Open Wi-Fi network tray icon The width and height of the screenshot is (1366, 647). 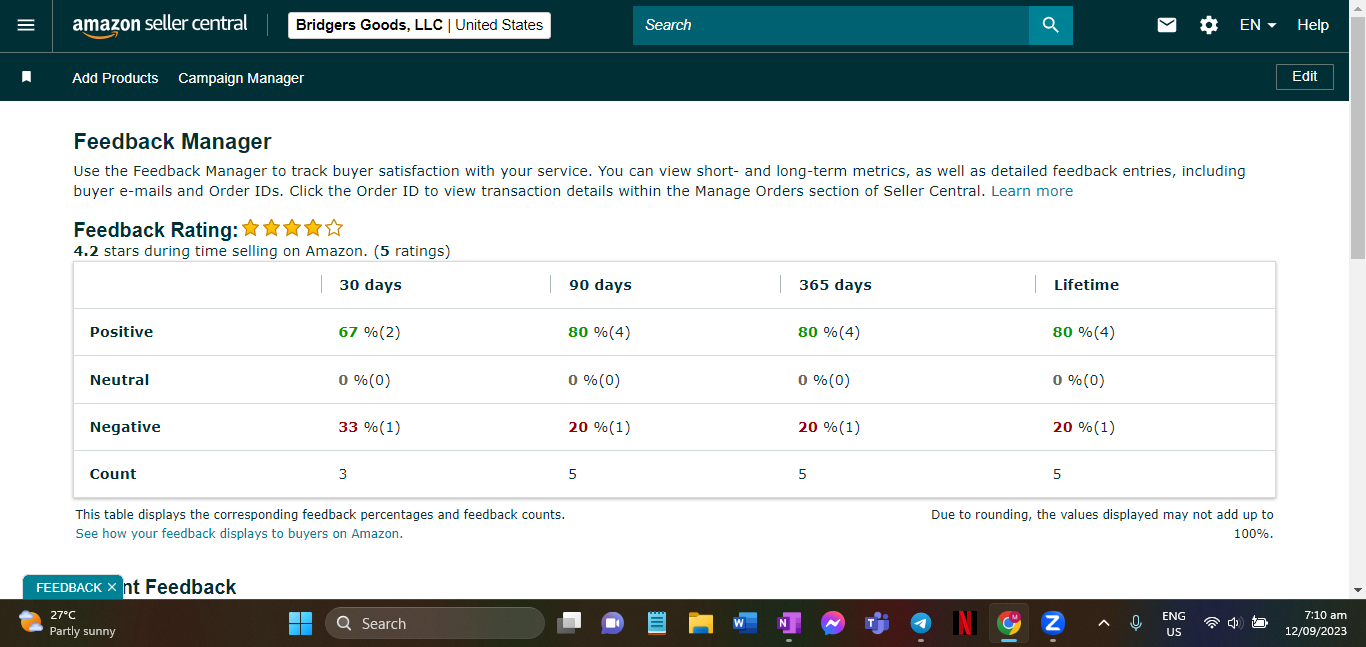click(1212, 623)
